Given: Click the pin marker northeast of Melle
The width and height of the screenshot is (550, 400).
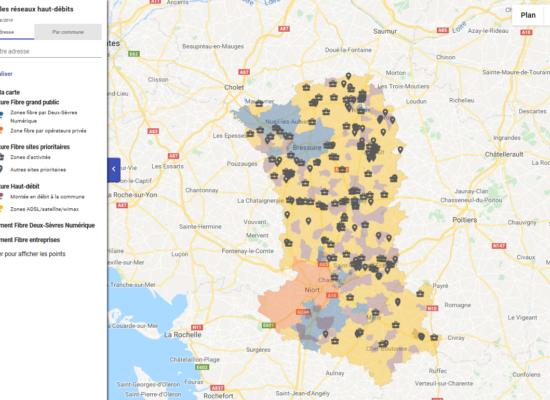Looking at the screenshot, I should pyautogui.click(x=397, y=302).
